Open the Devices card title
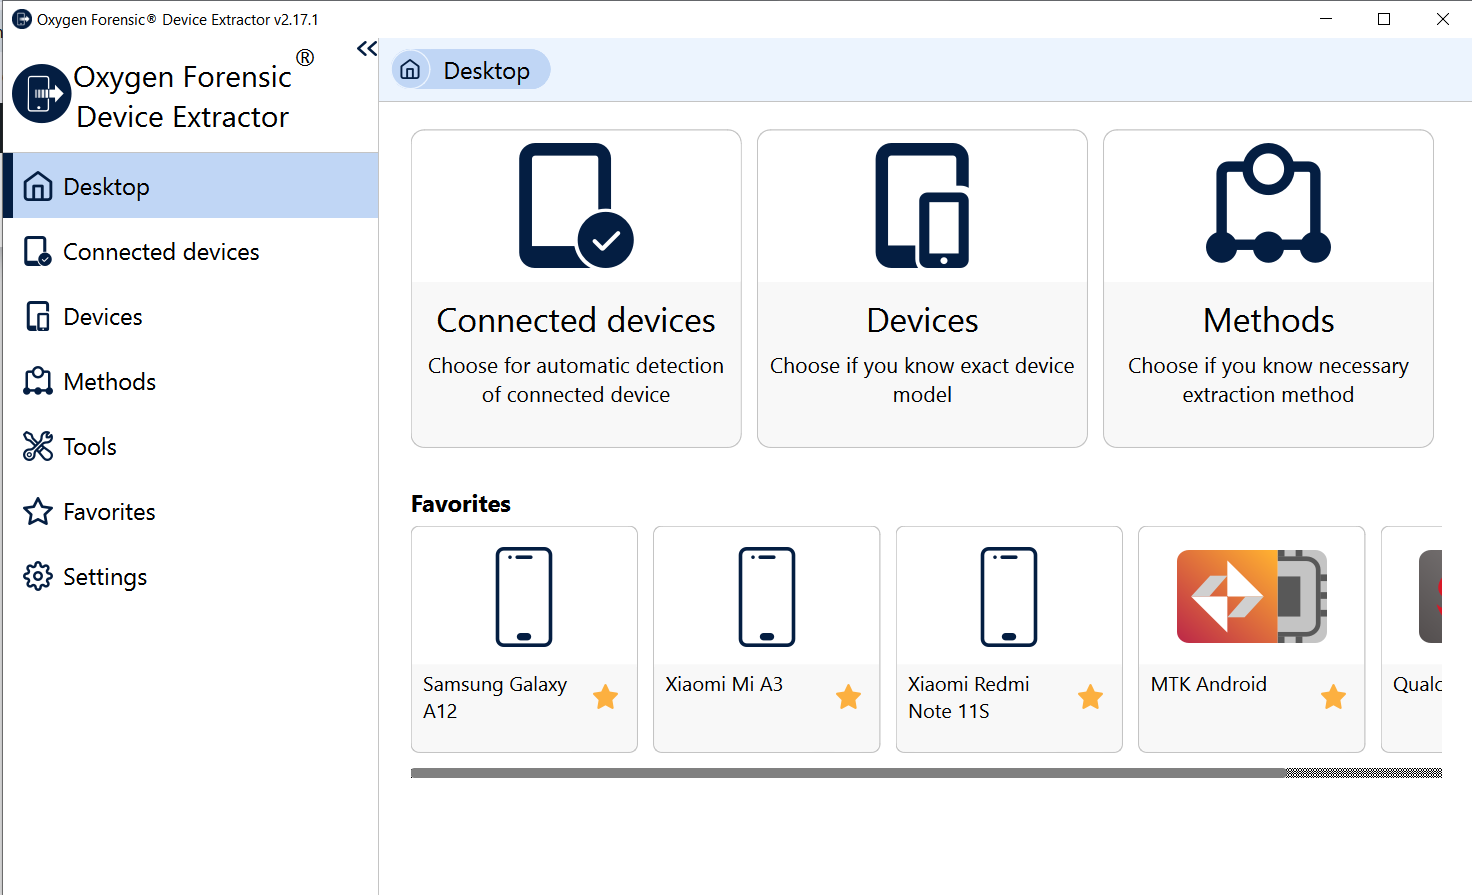Screen dimensions: 1472x895 (x=922, y=320)
